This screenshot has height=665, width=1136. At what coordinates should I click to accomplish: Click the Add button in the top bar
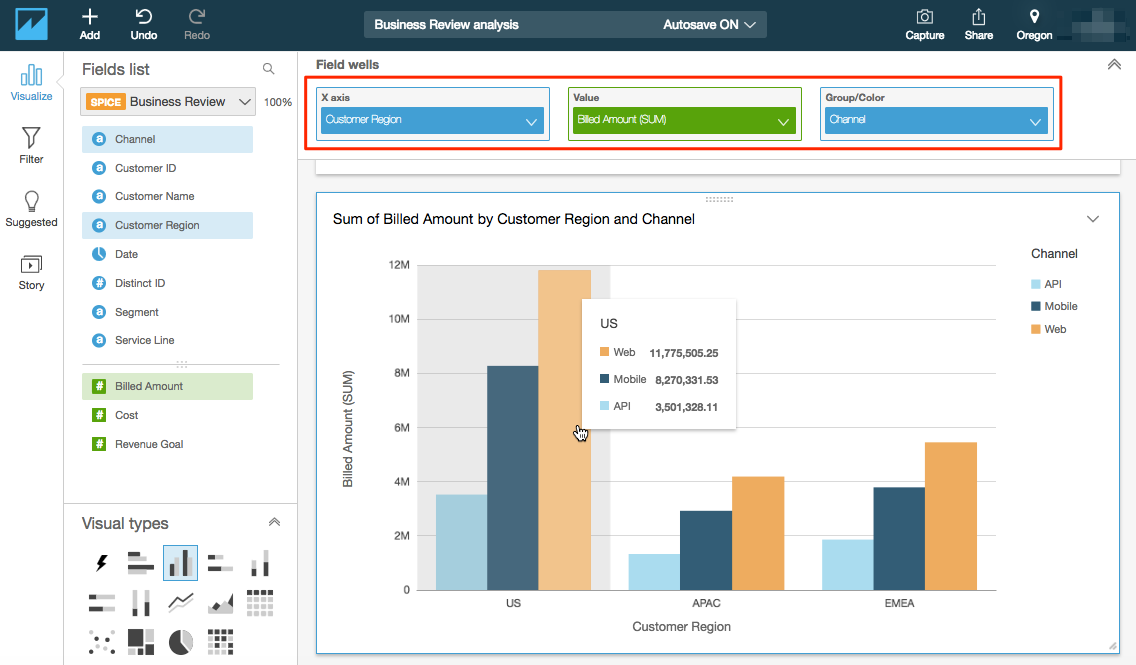[89, 24]
